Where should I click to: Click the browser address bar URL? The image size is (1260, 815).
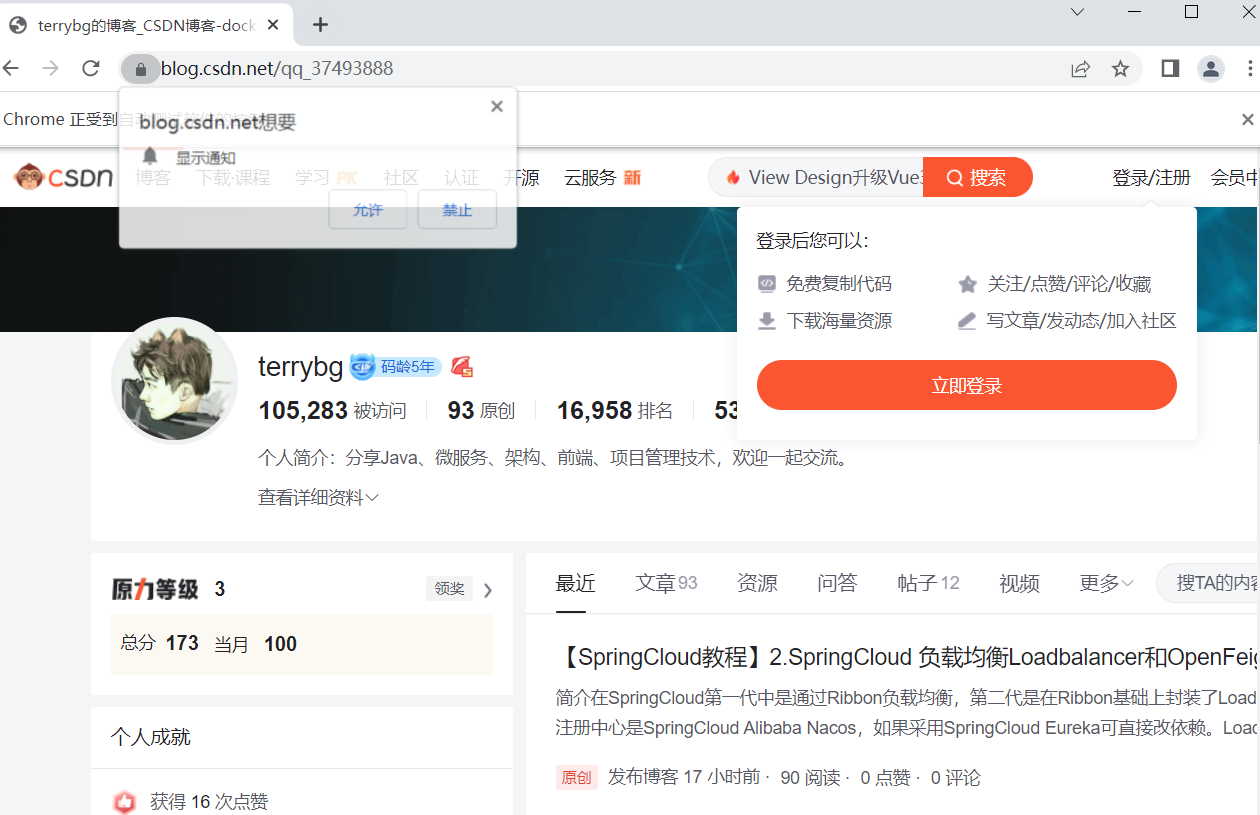(277, 69)
